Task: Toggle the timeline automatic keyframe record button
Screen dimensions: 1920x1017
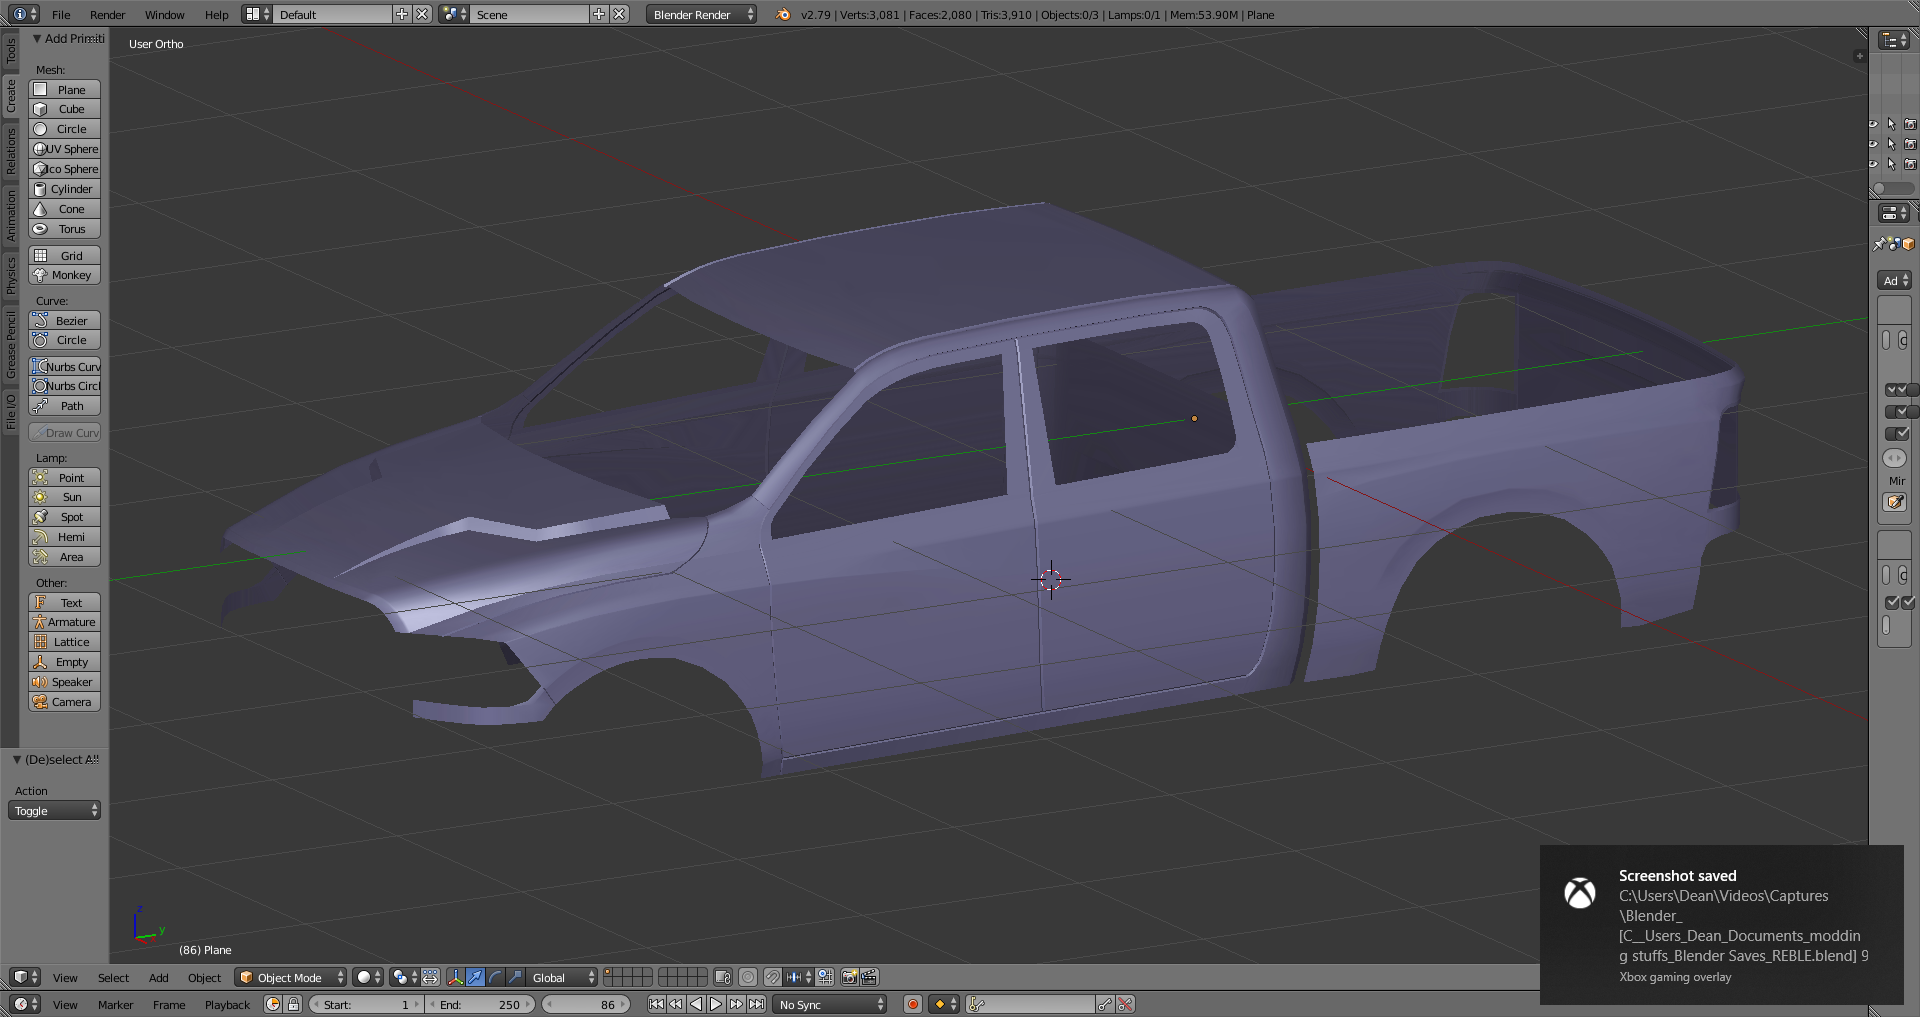Action: pyautogui.click(x=912, y=1004)
